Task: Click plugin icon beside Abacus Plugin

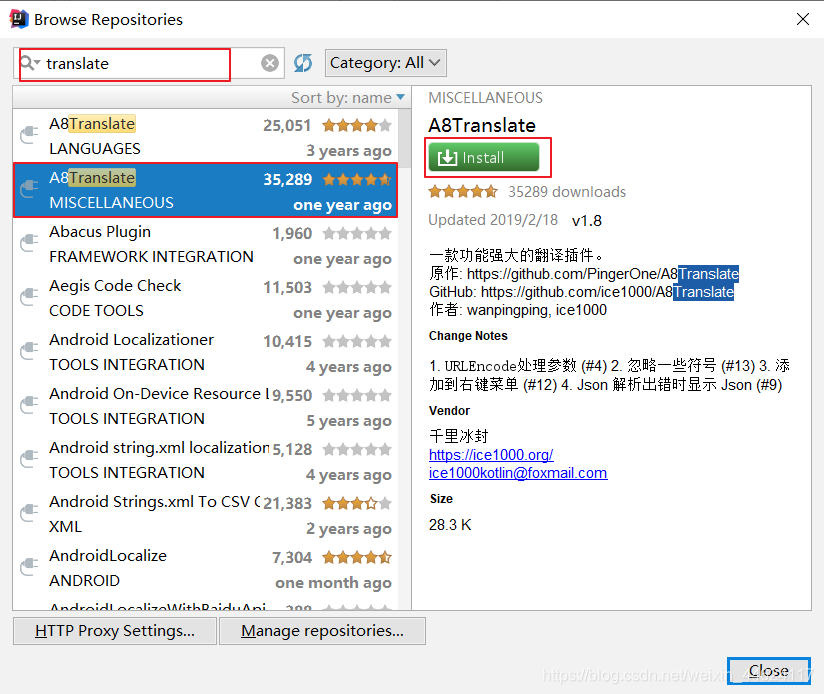Action: point(29,243)
